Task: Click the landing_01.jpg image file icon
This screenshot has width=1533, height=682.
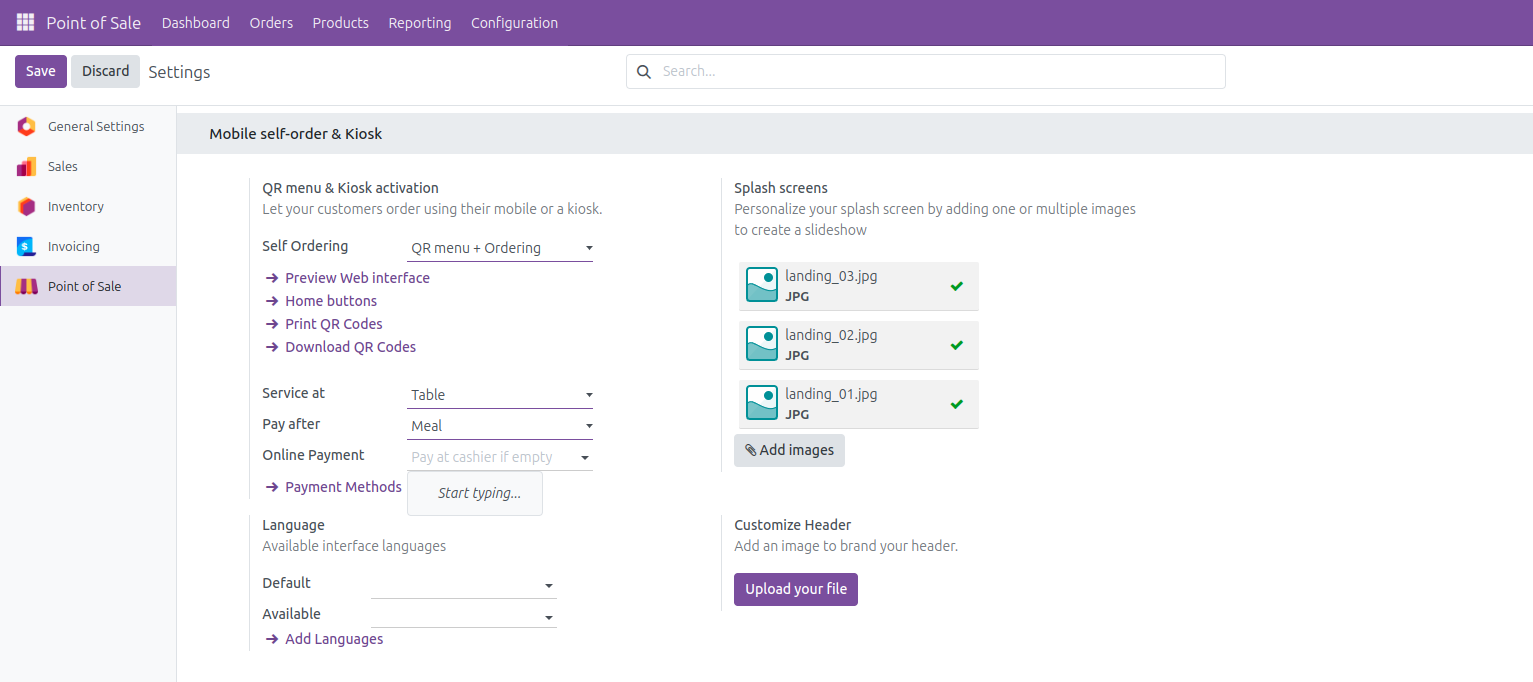Action: point(762,403)
